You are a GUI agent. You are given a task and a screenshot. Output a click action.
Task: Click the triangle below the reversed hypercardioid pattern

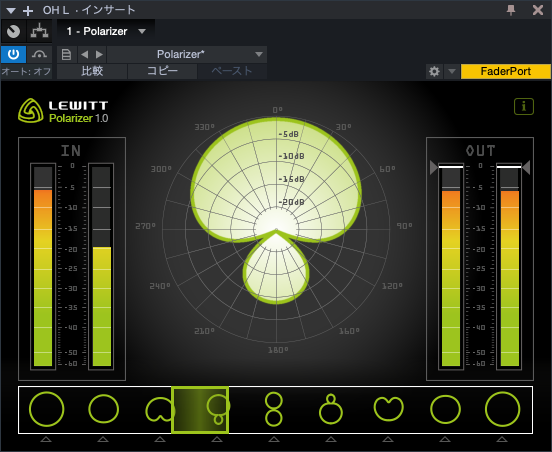(331, 439)
